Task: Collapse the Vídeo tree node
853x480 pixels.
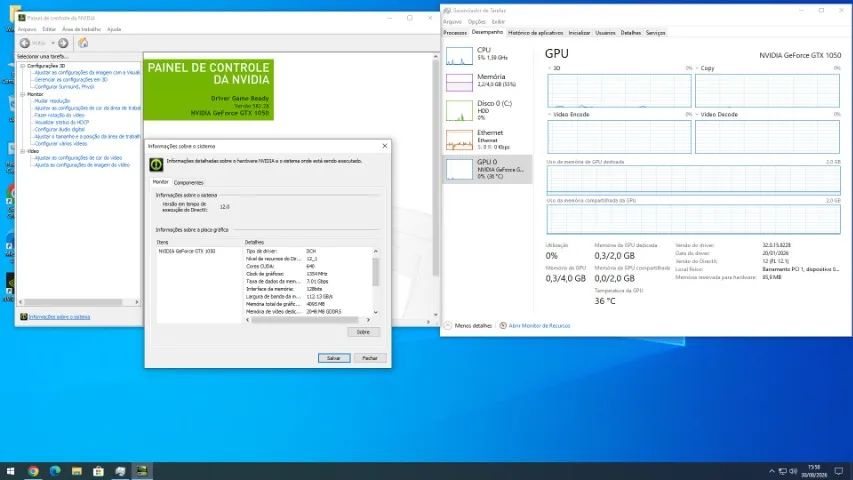Action: tap(23, 151)
